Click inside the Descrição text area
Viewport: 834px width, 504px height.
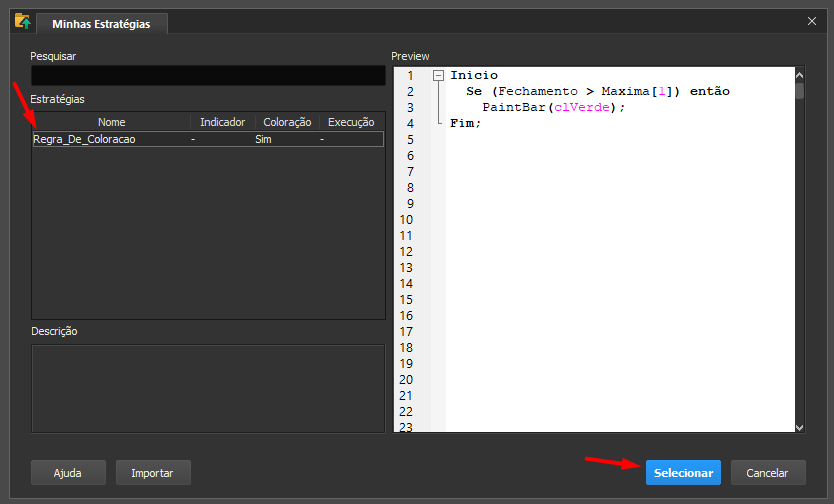tap(208, 389)
